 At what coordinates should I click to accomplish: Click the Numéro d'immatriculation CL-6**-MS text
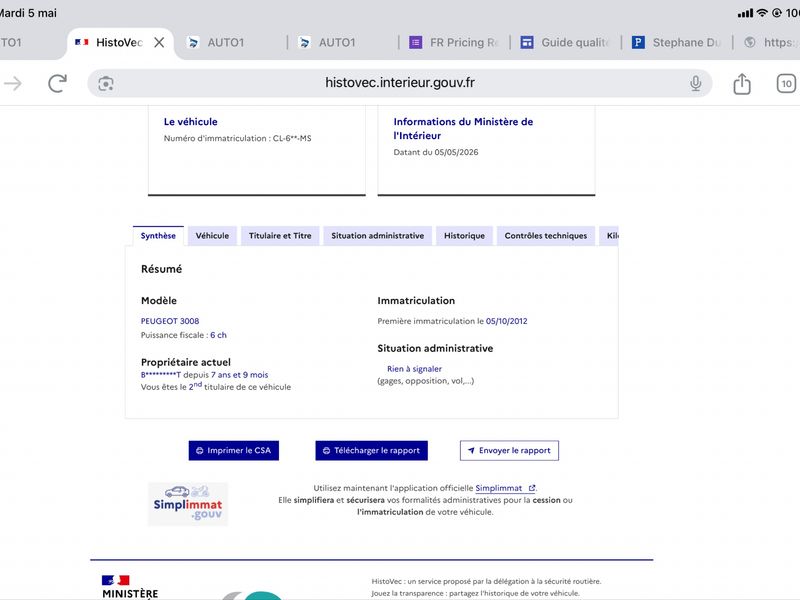(x=237, y=138)
